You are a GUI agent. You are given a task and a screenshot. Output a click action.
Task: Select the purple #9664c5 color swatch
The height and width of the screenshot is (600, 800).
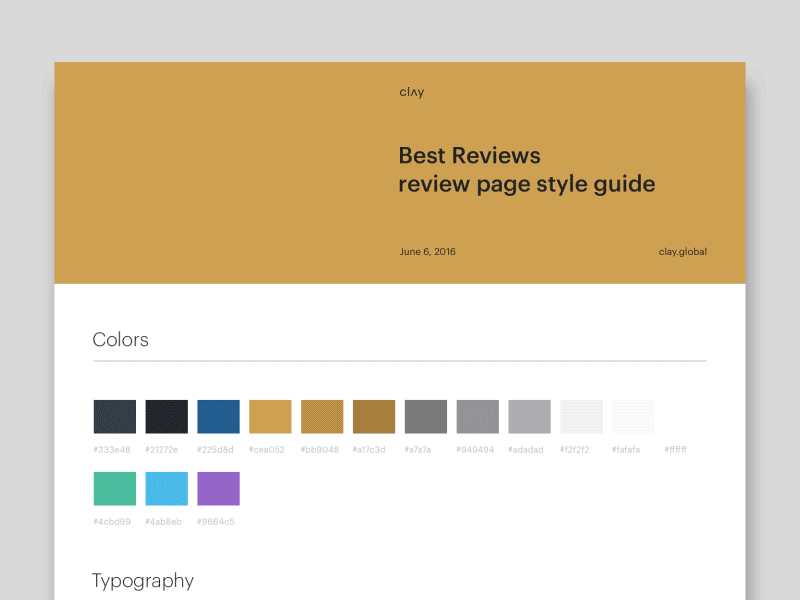click(x=218, y=489)
